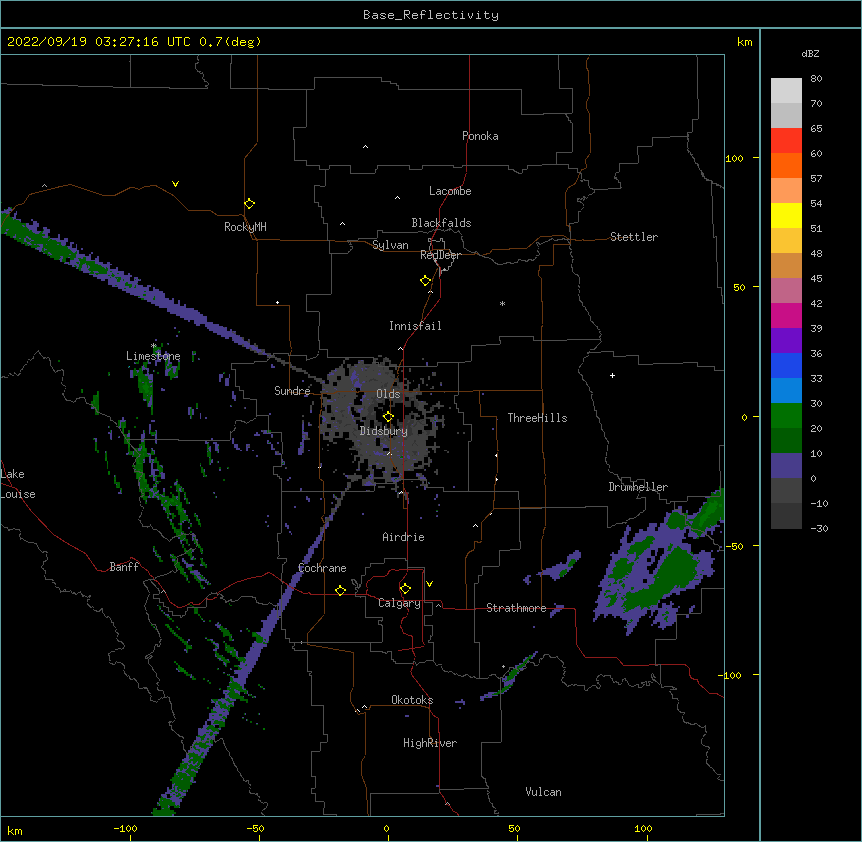Select the yellow diamond marker below RedDeer

pos(425,281)
